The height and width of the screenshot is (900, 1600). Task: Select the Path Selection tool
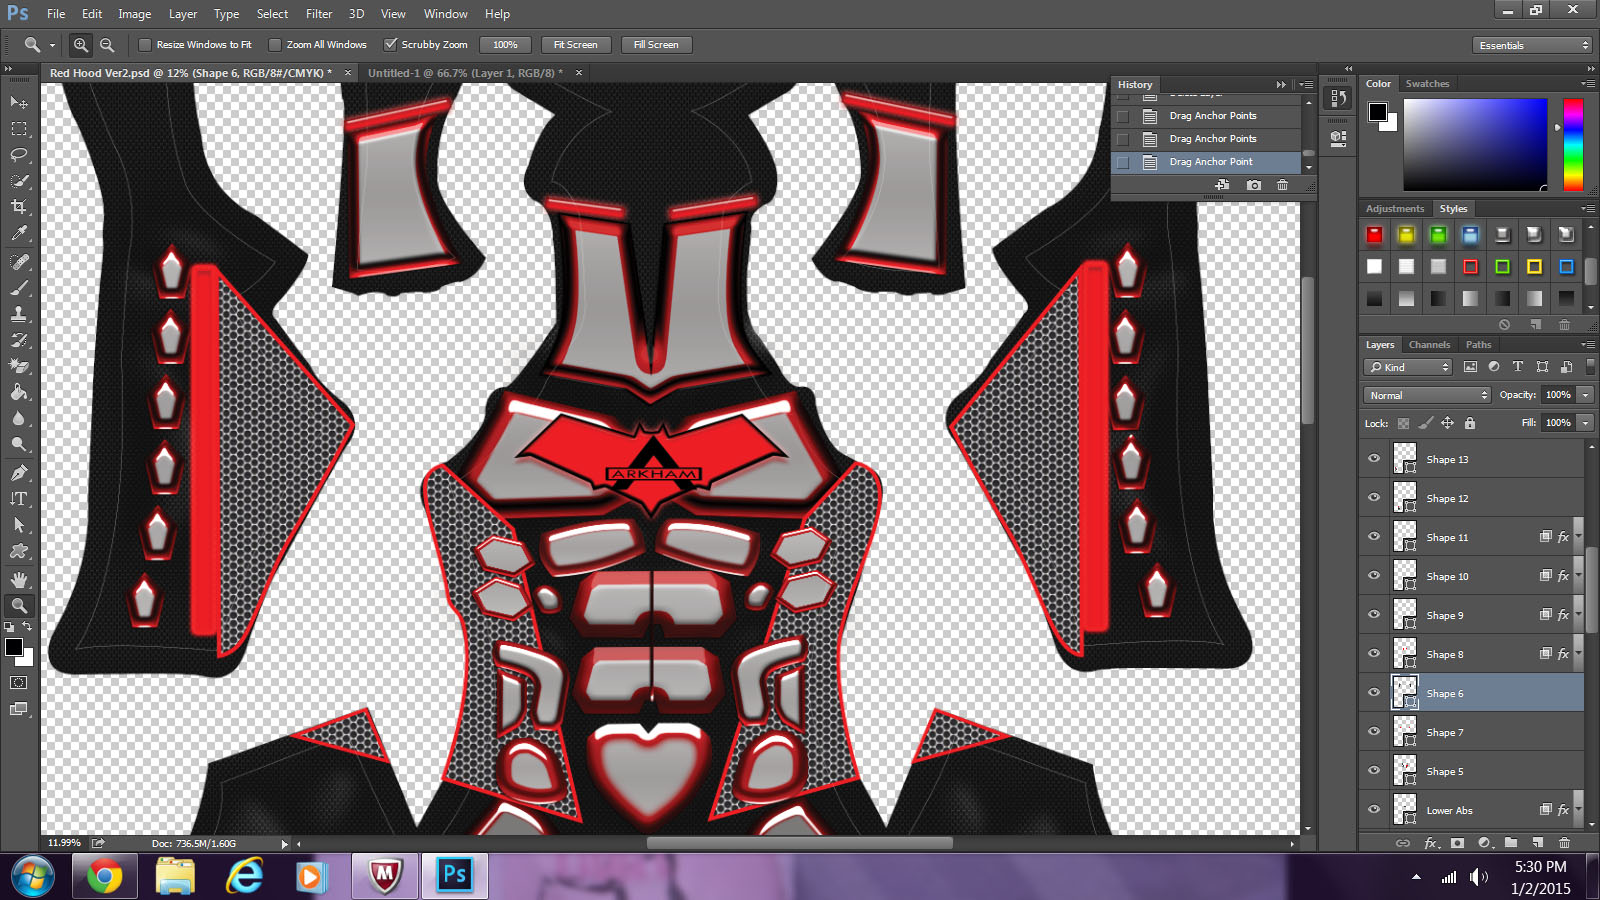tap(19, 525)
